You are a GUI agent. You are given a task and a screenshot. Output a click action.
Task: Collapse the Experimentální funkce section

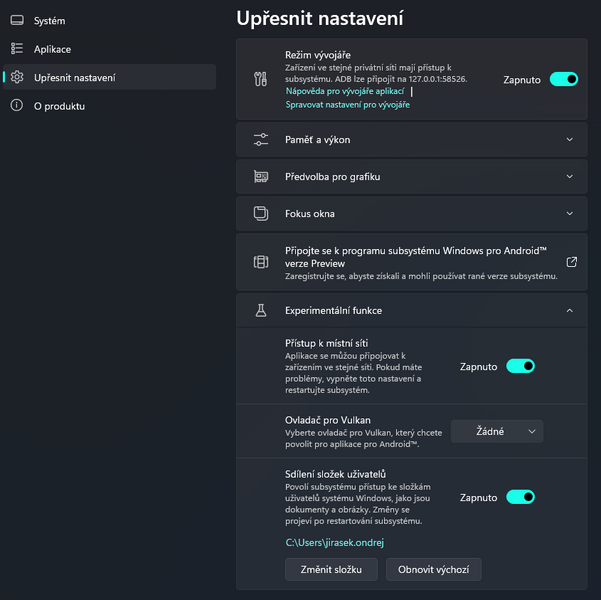coord(569,311)
